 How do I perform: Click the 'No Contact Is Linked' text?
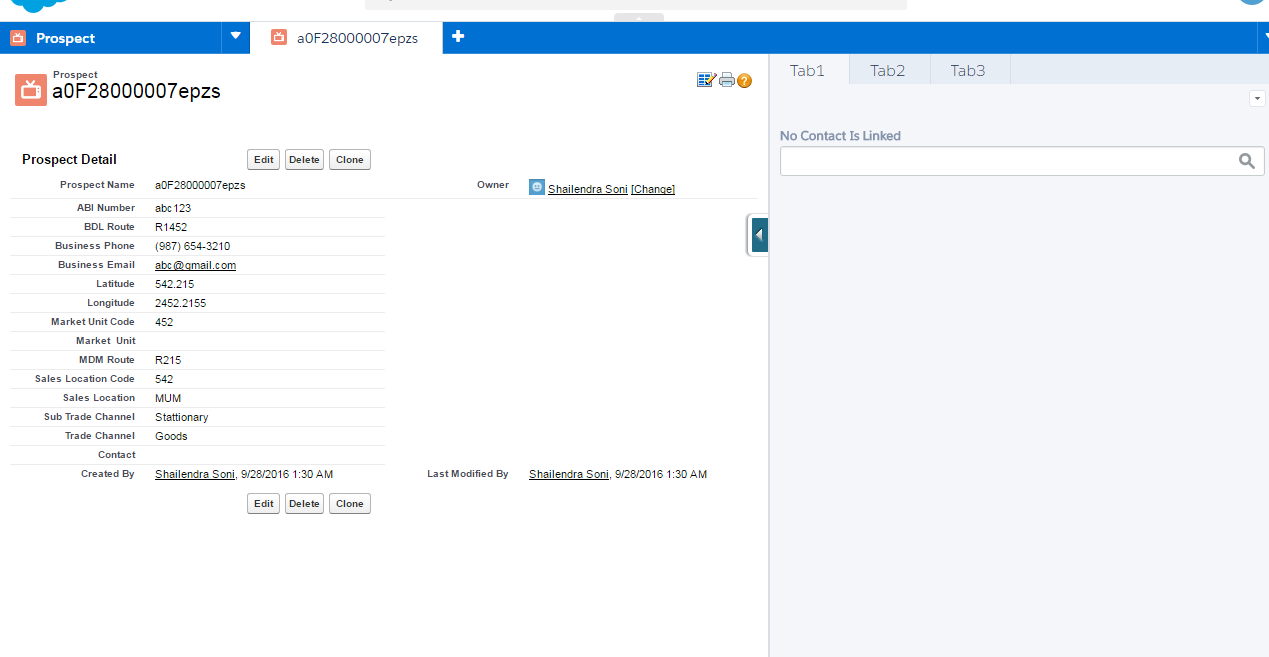coord(840,136)
